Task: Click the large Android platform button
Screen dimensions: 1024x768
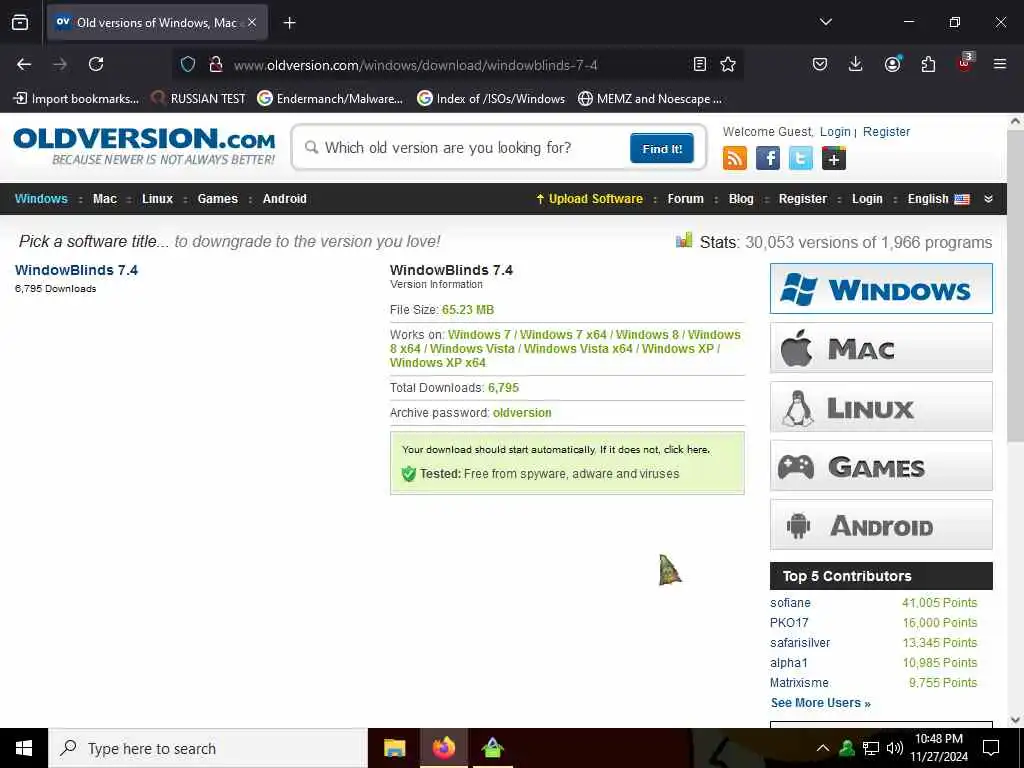Action: point(881,524)
